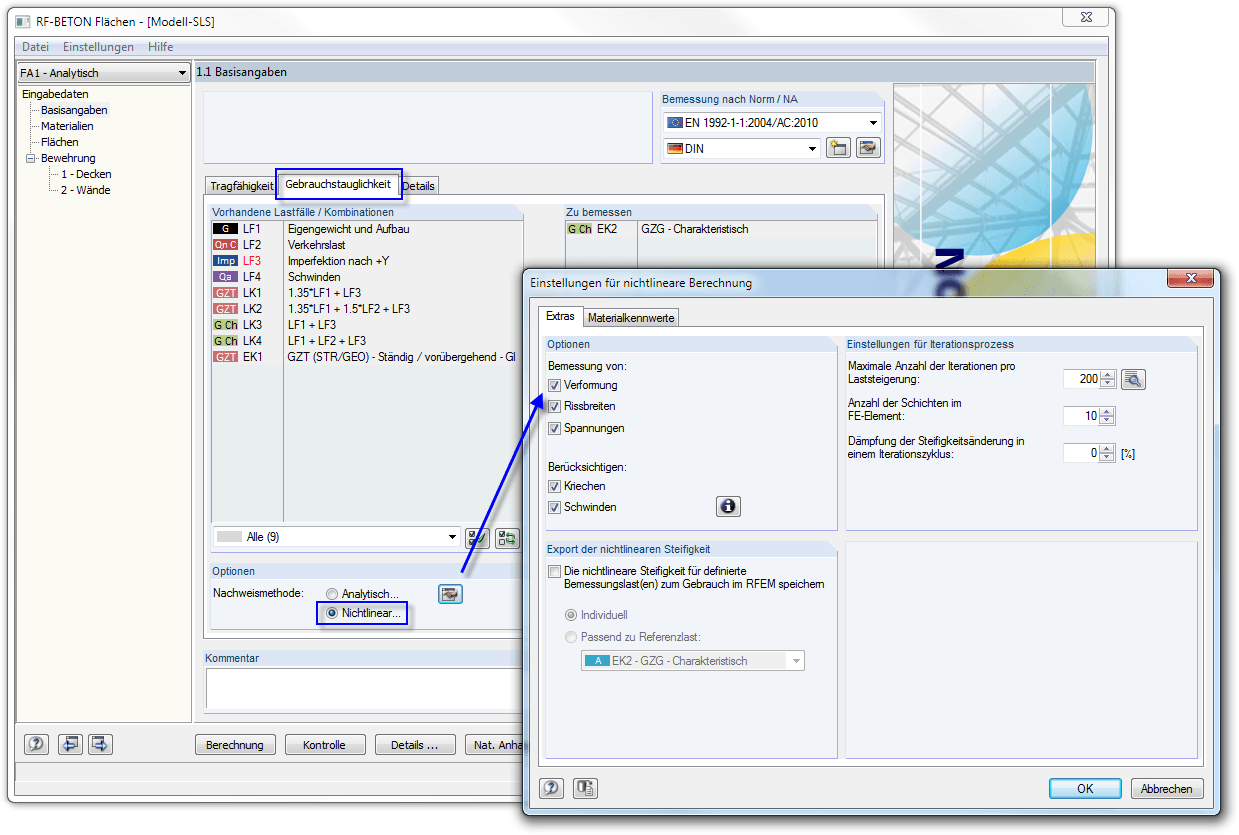Select LK4 LF1 + LF2 + LF3 row
The width and height of the screenshot is (1239, 835).
[367, 341]
